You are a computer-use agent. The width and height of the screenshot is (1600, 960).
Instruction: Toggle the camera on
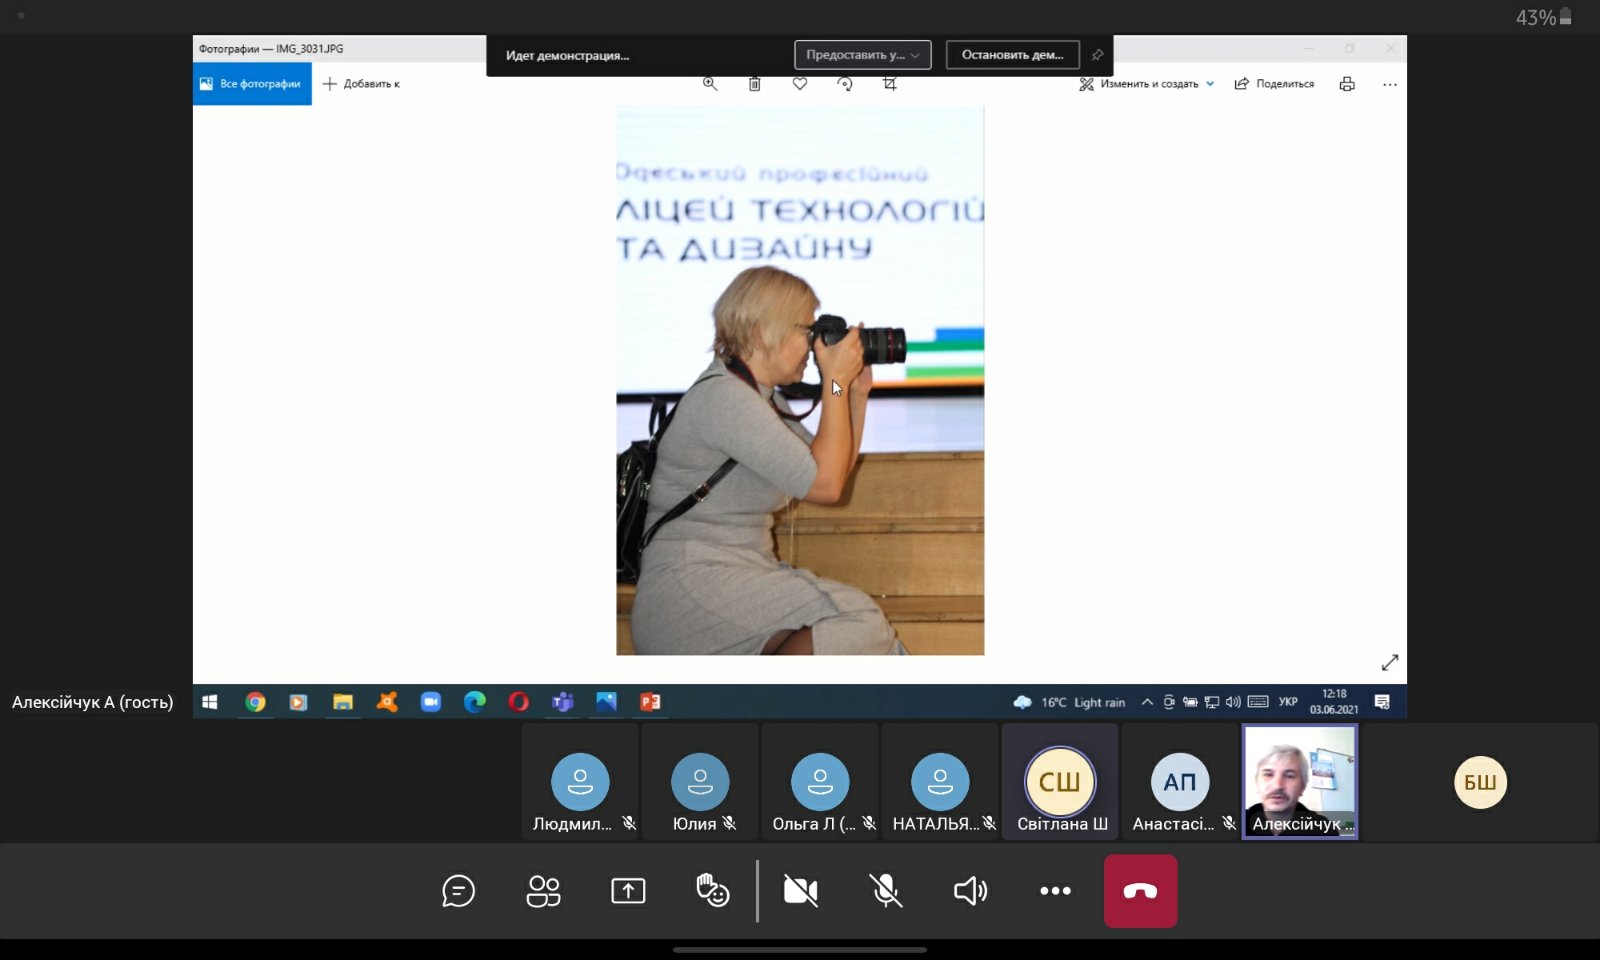click(800, 890)
